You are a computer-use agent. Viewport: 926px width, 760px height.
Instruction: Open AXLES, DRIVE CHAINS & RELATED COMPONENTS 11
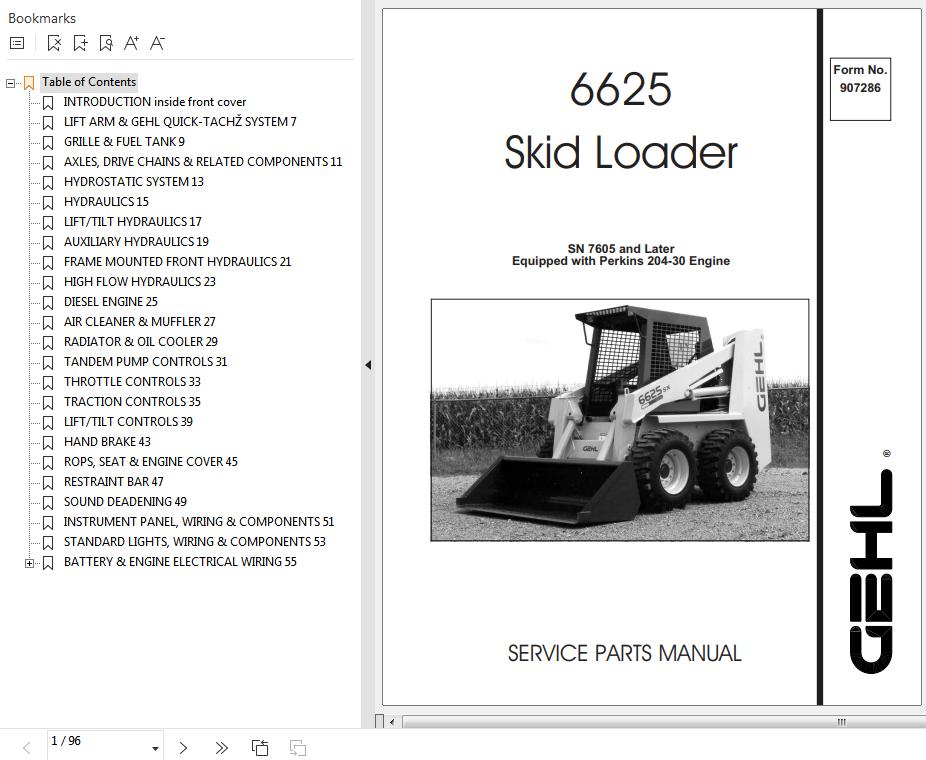tap(203, 162)
